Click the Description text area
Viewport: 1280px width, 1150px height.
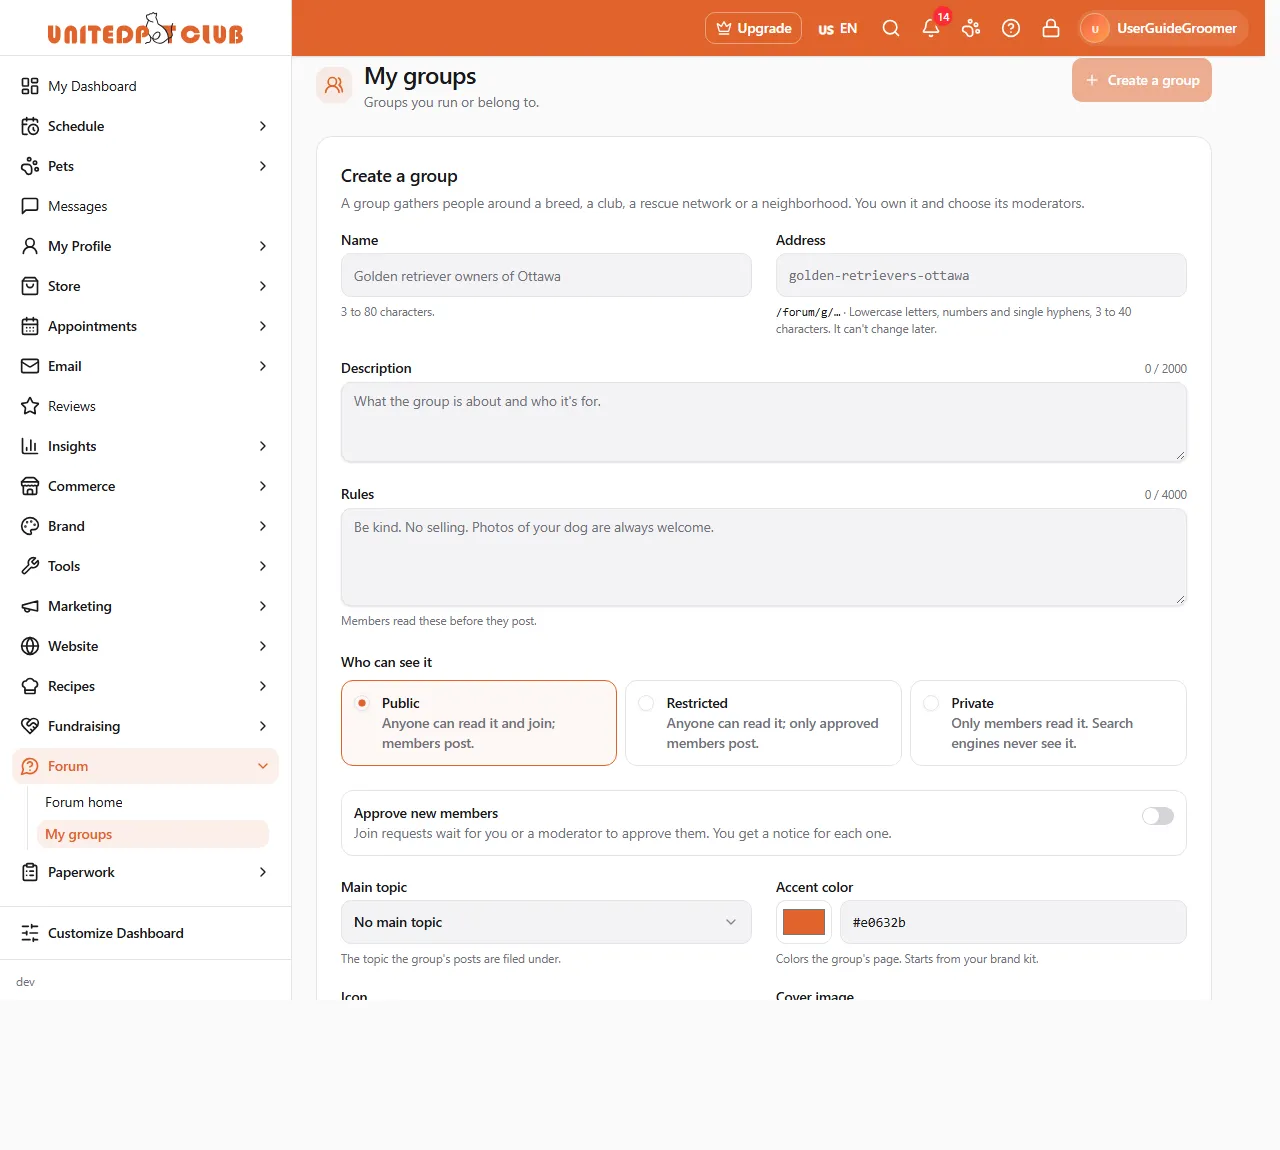[x=764, y=422]
